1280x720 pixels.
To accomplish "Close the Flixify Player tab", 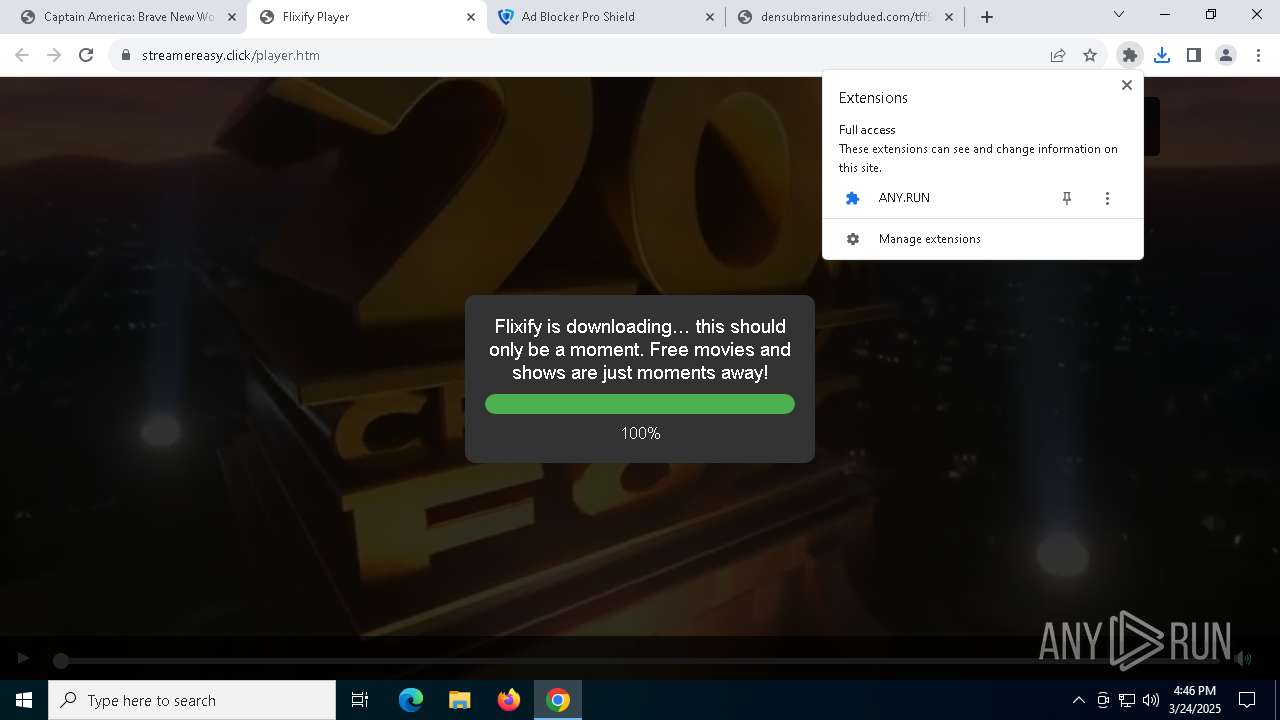I will 471,17.
